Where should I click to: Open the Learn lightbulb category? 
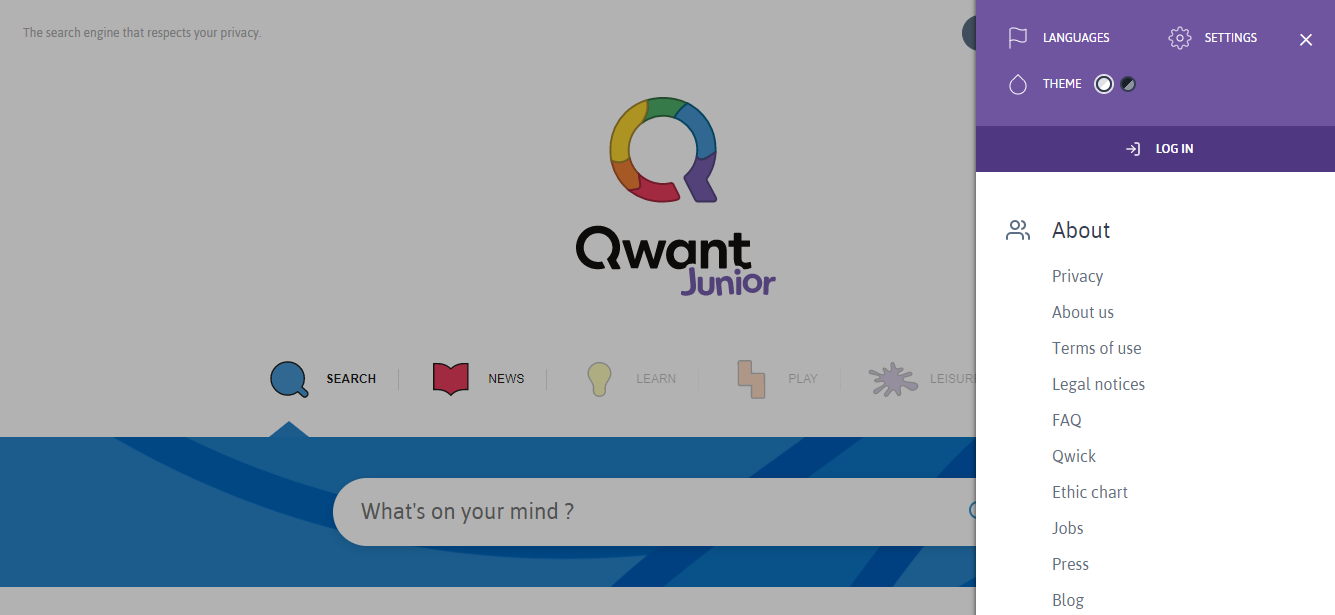click(599, 379)
